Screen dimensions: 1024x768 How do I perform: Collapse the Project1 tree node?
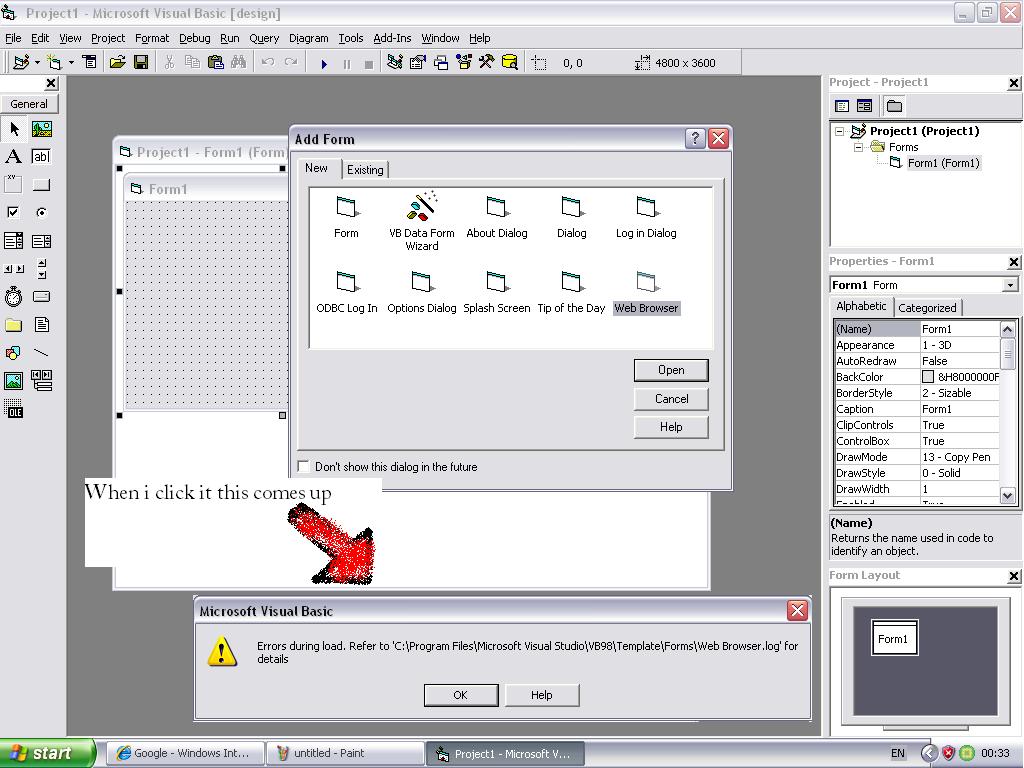pos(840,131)
